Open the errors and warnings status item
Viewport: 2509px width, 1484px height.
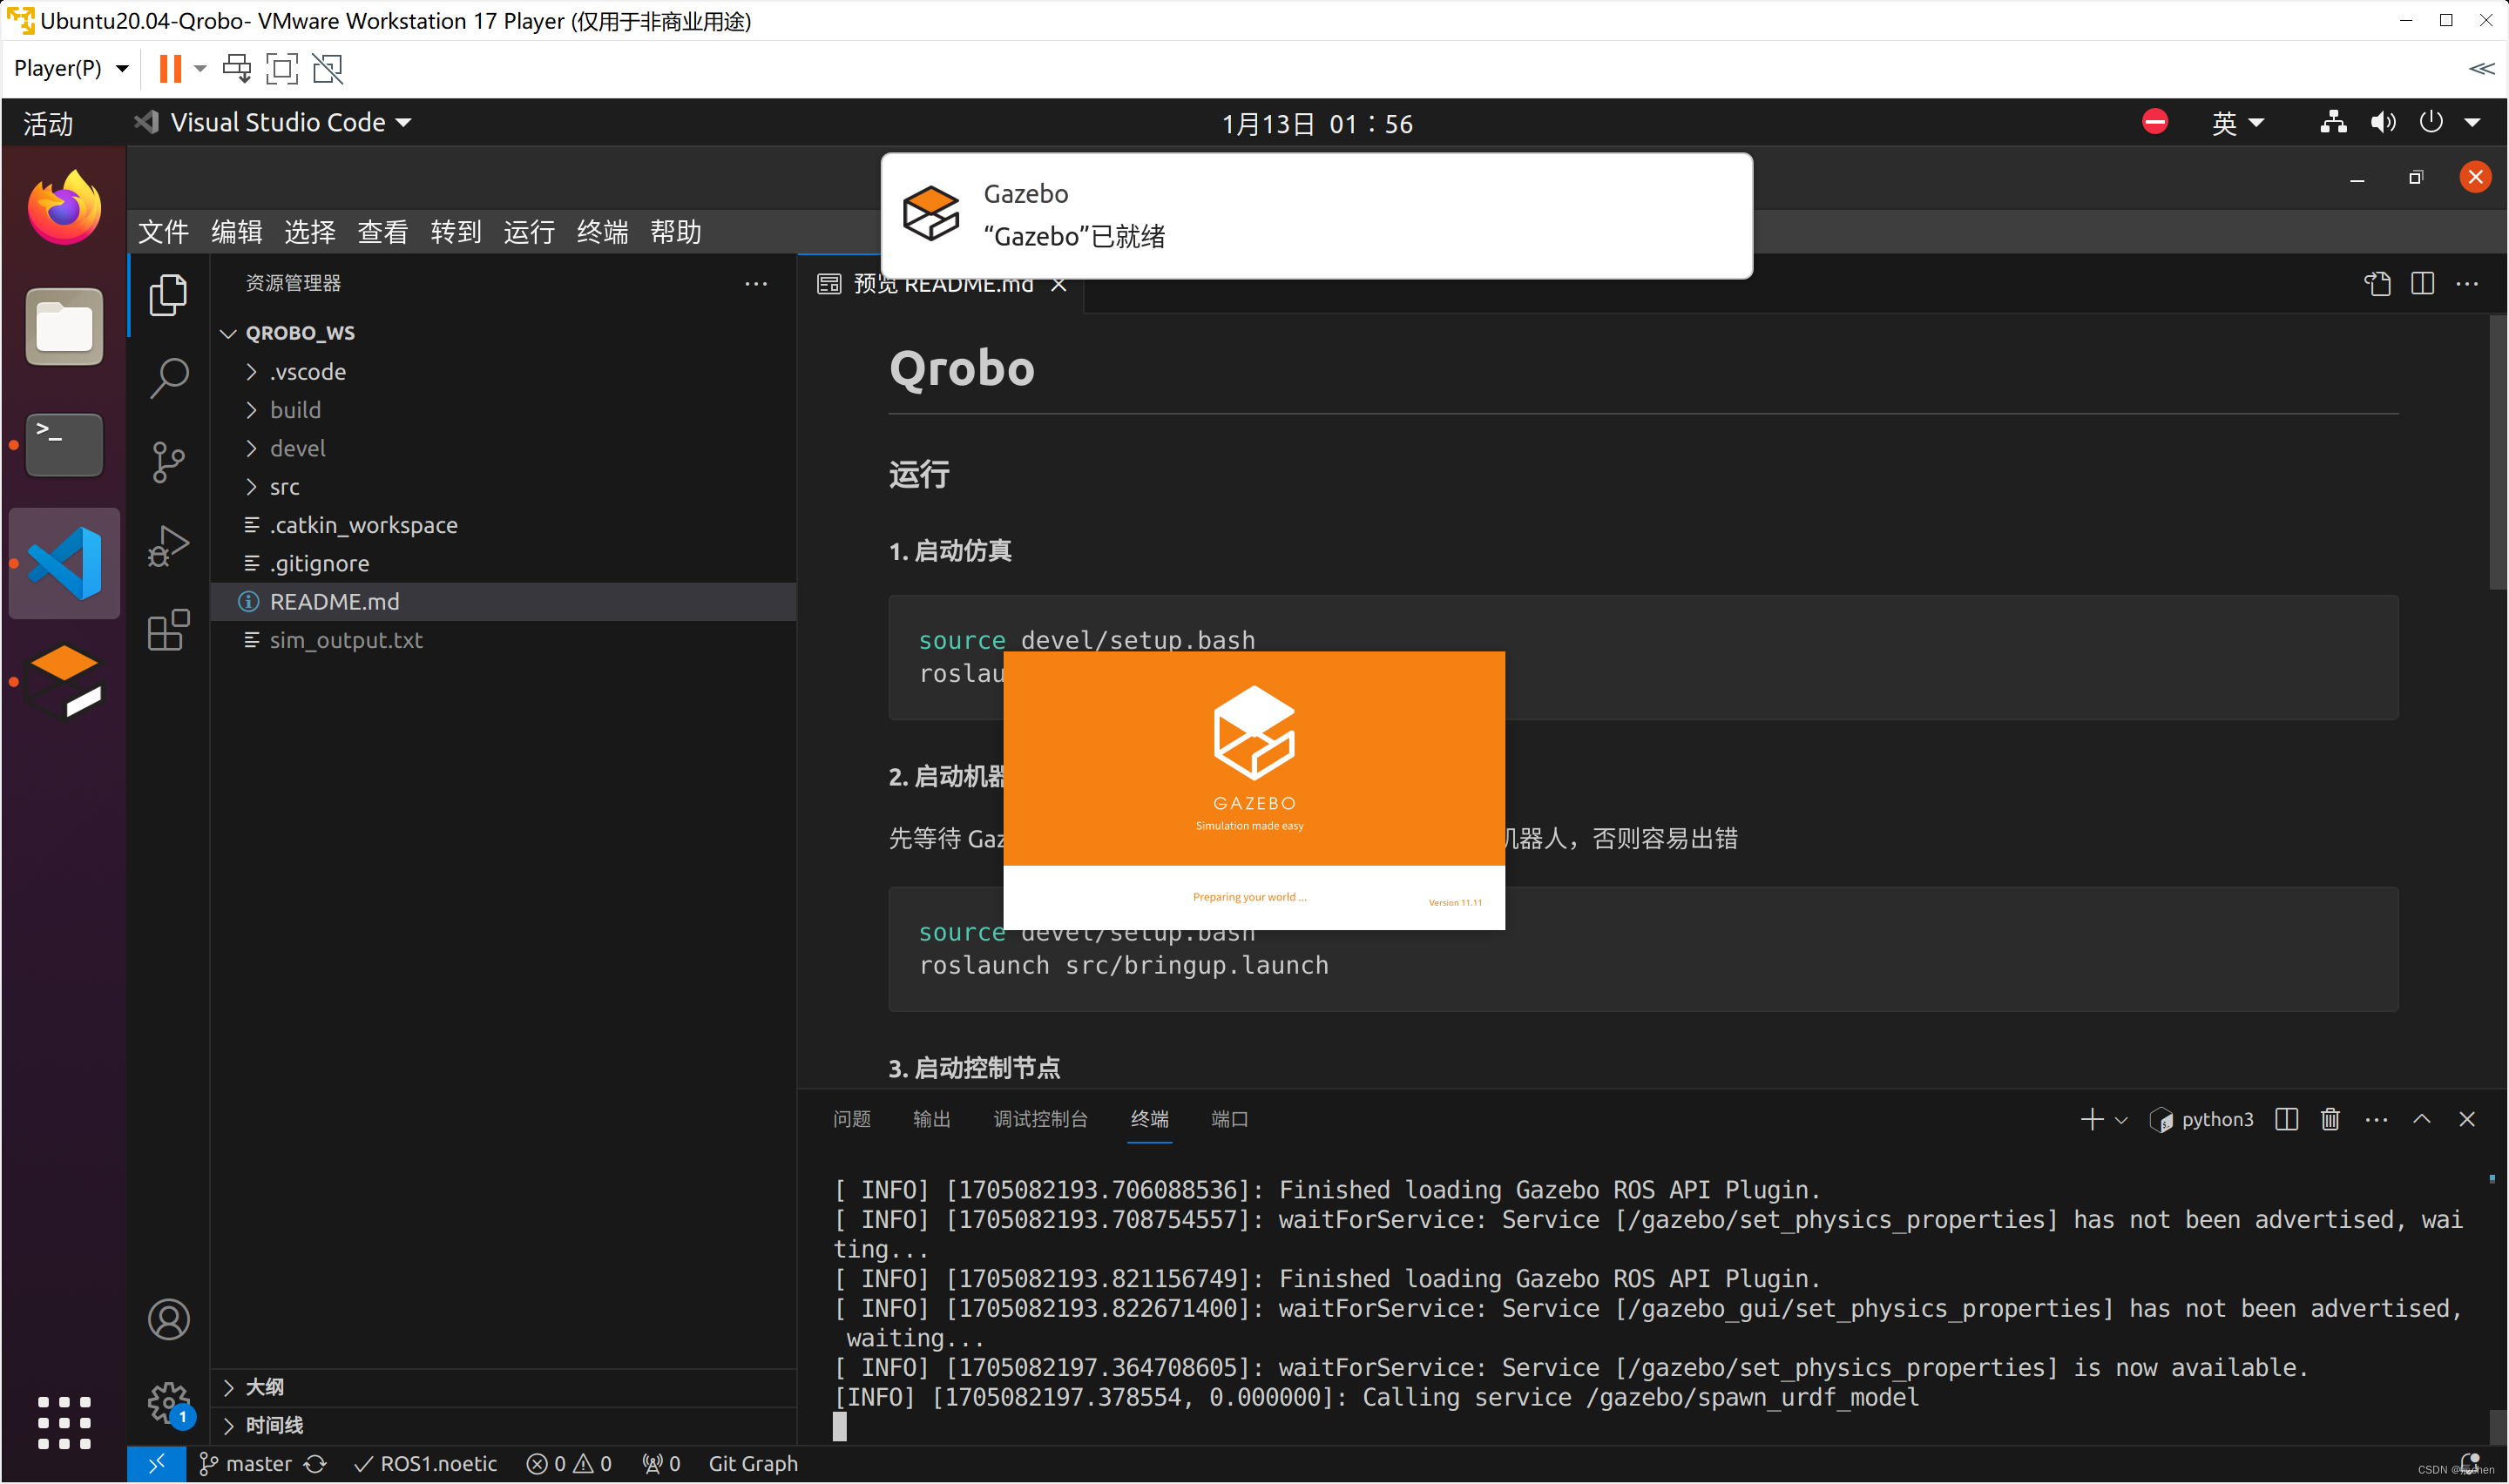pyautogui.click(x=569, y=1464)
